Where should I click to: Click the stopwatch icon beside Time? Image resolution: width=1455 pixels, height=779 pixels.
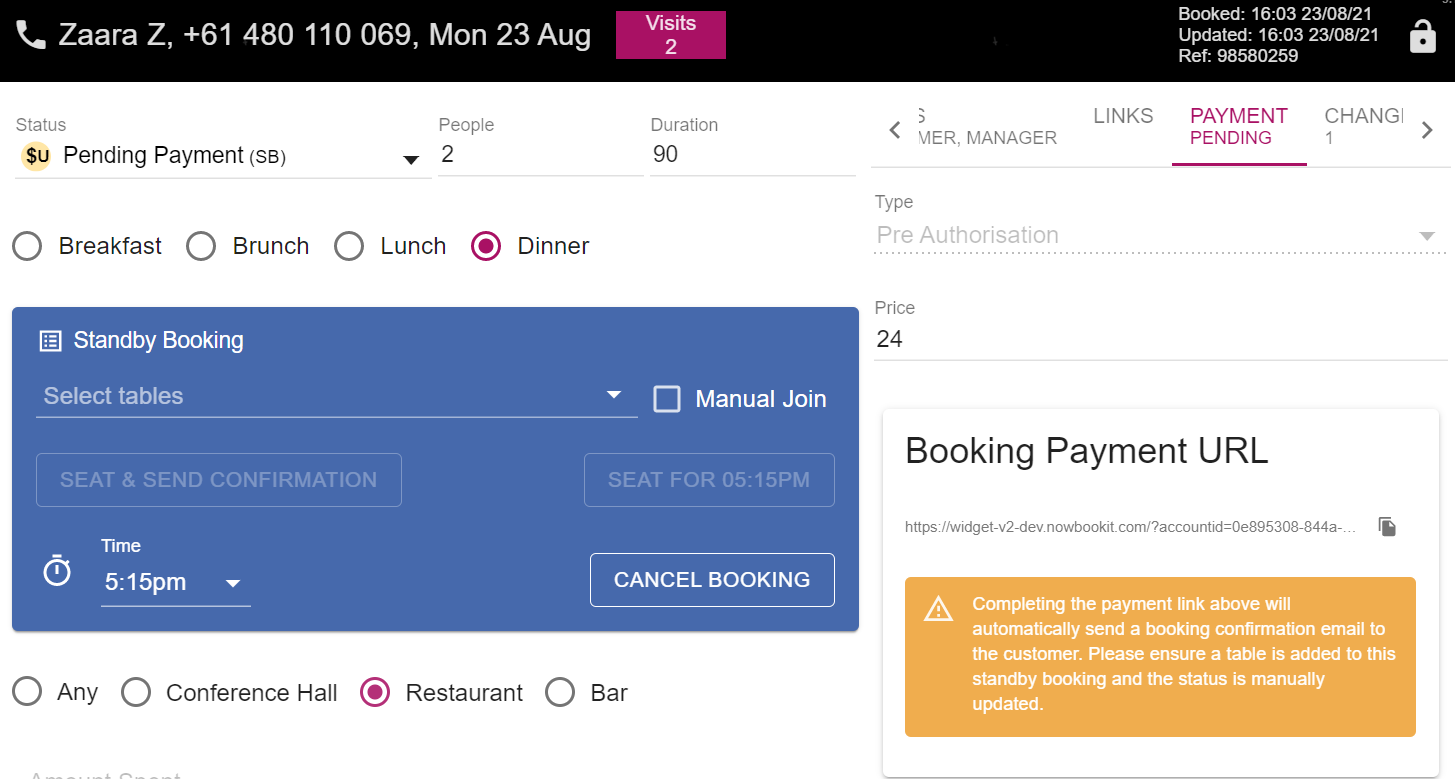click(57, 571)
